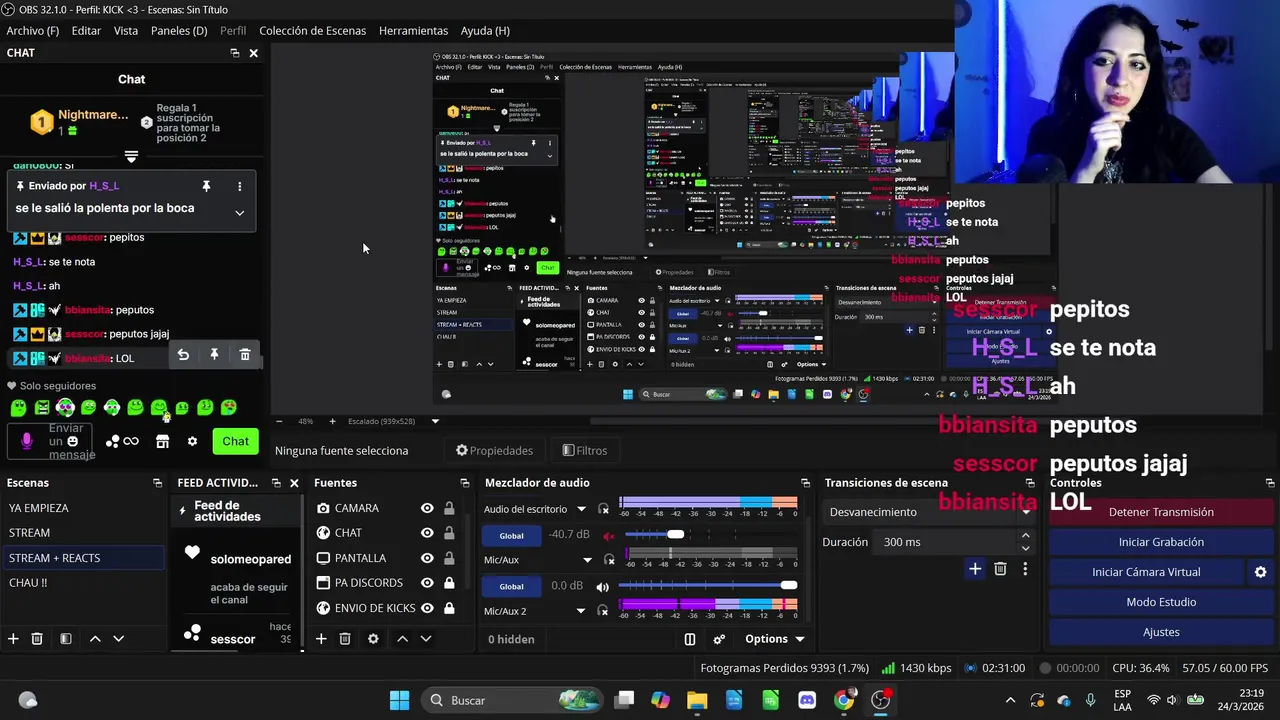This screenshot has height=720, width=1280.
Task: Hide the PA DISCORDS source
Action: [427, 583]
